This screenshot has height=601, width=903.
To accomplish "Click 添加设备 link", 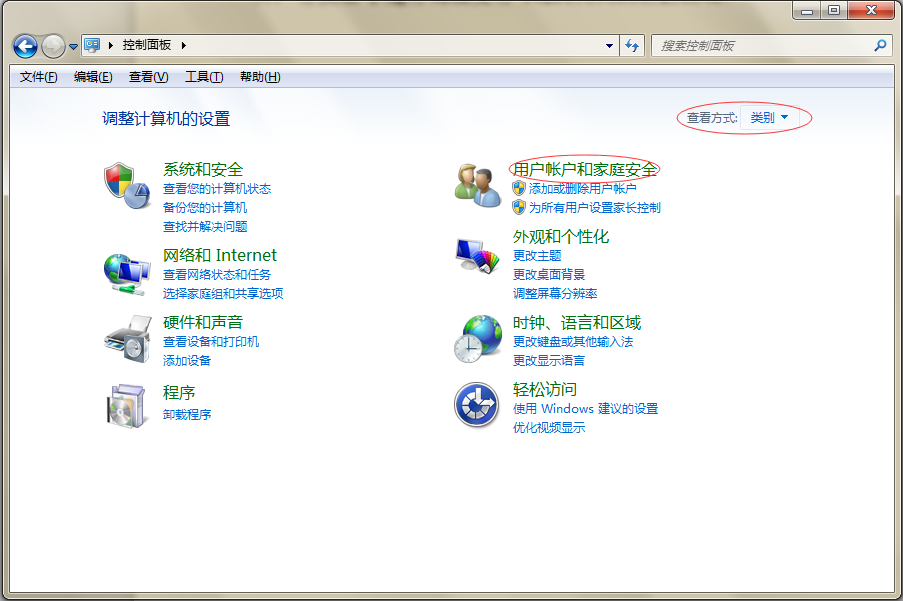I will pyautogui.click(x=187, y=360).
